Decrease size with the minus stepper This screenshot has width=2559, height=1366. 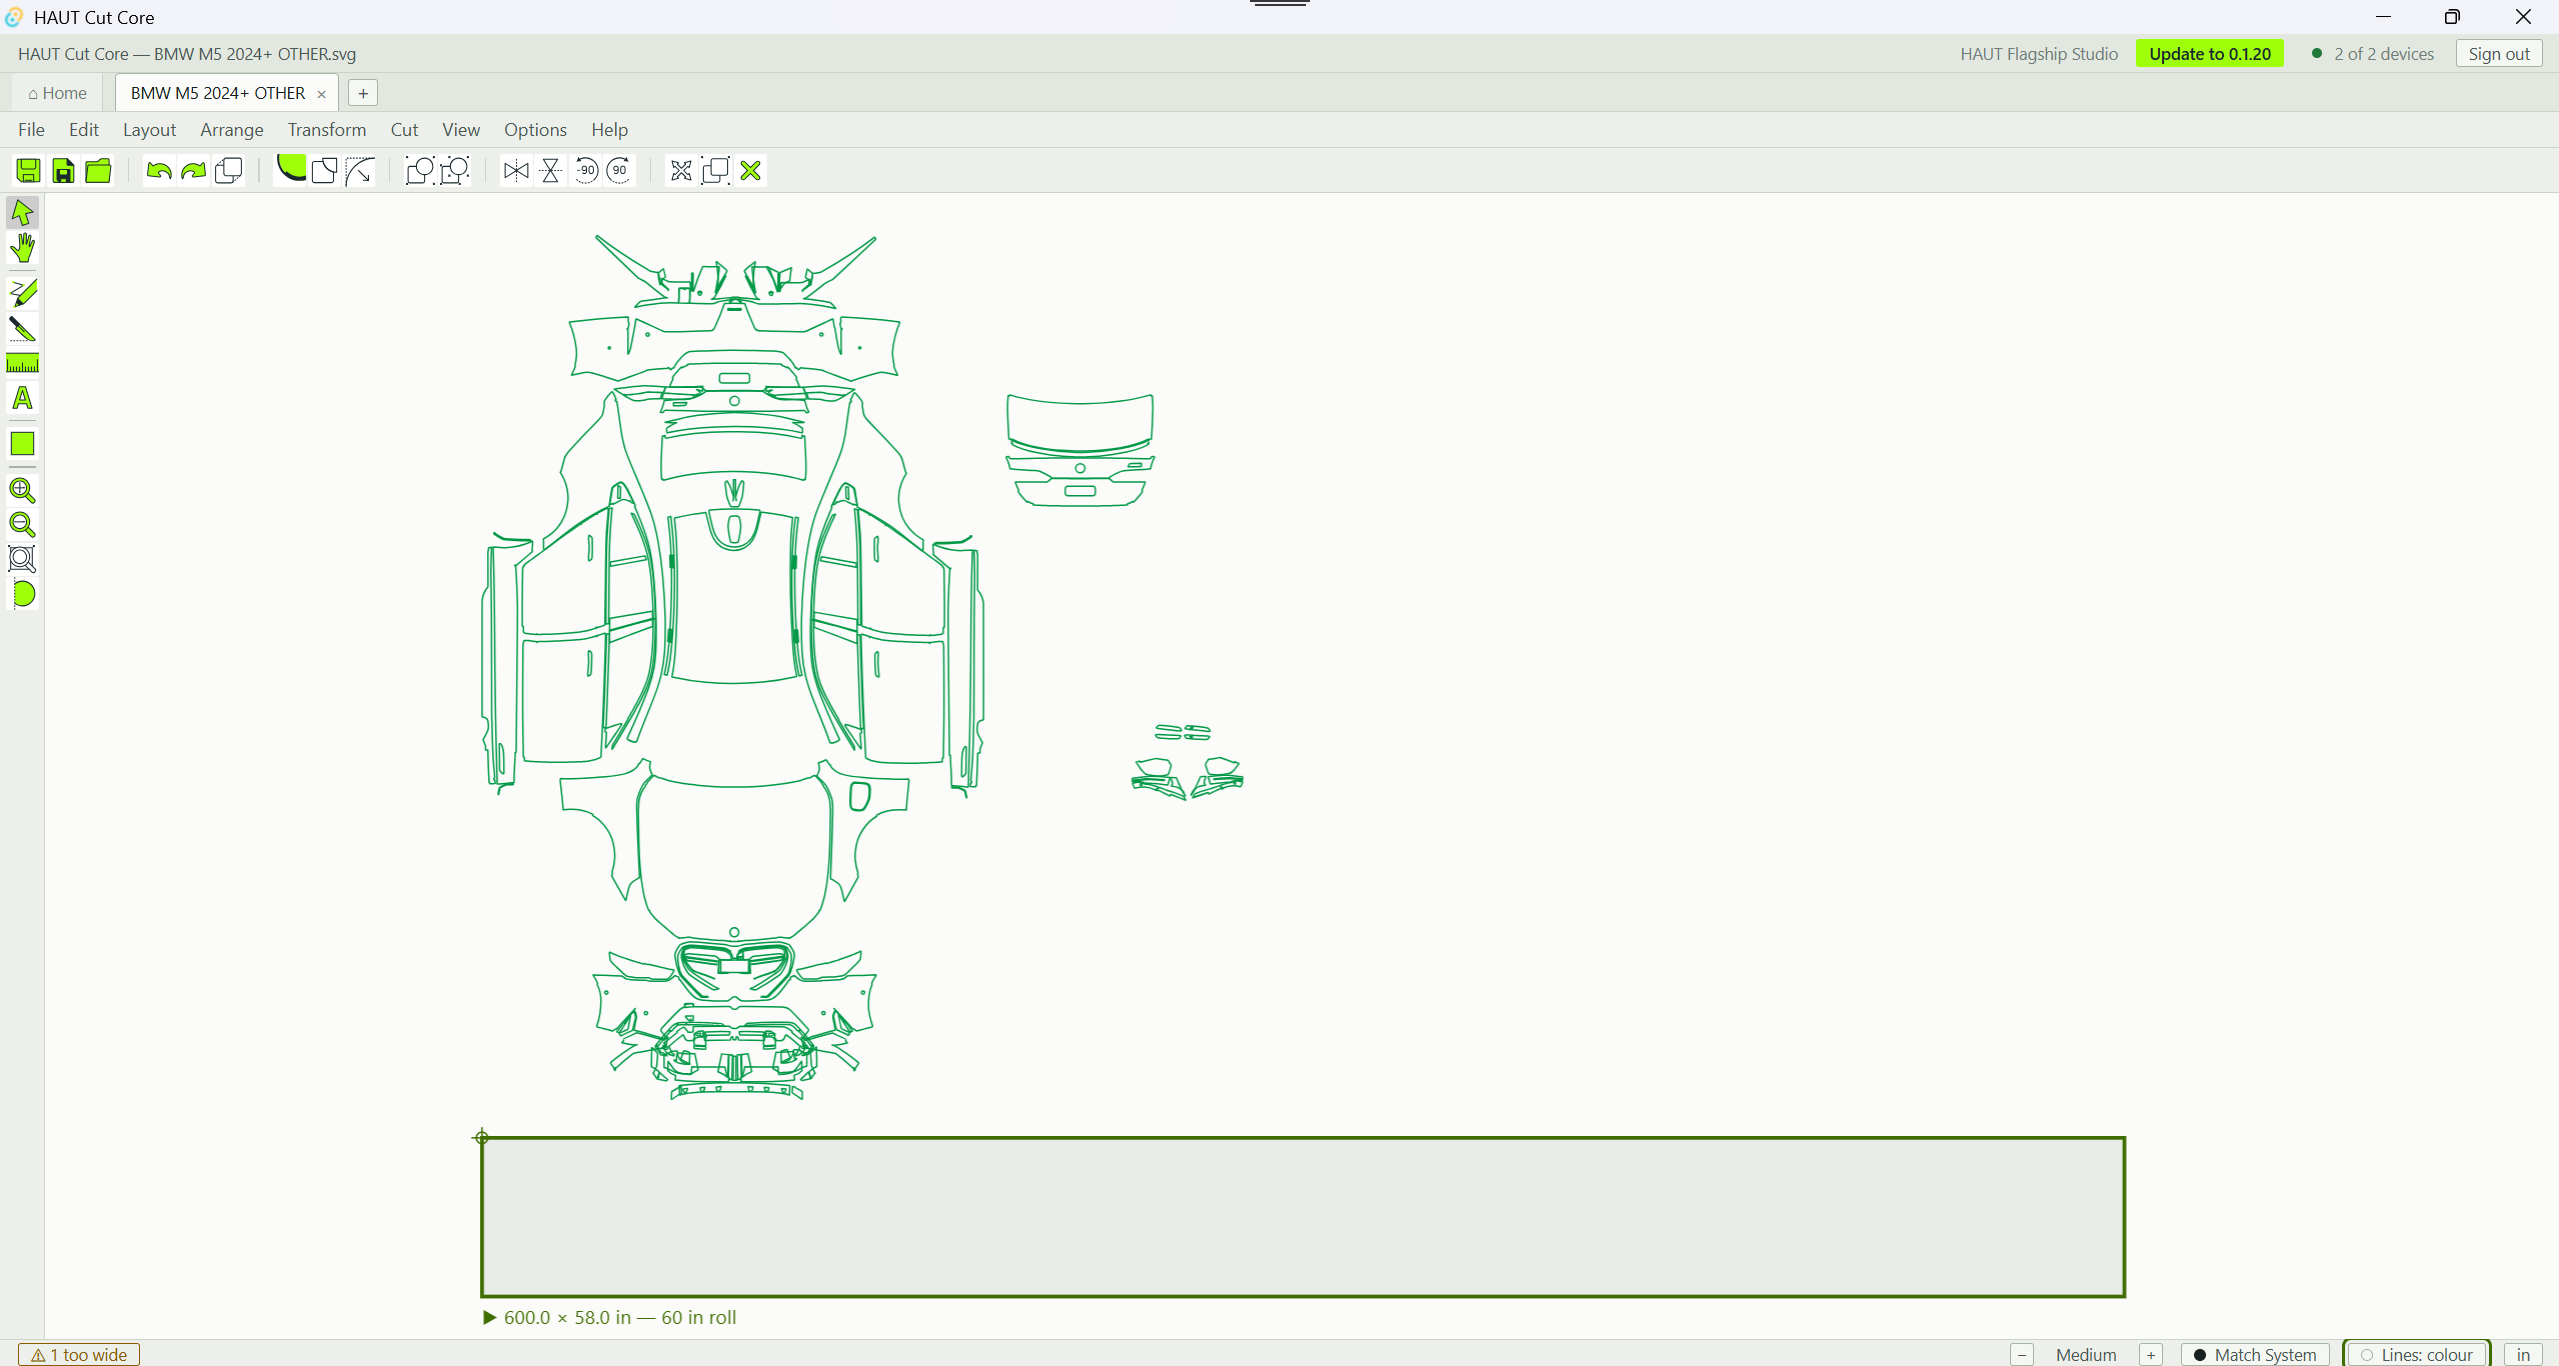pos(2022,1355)
